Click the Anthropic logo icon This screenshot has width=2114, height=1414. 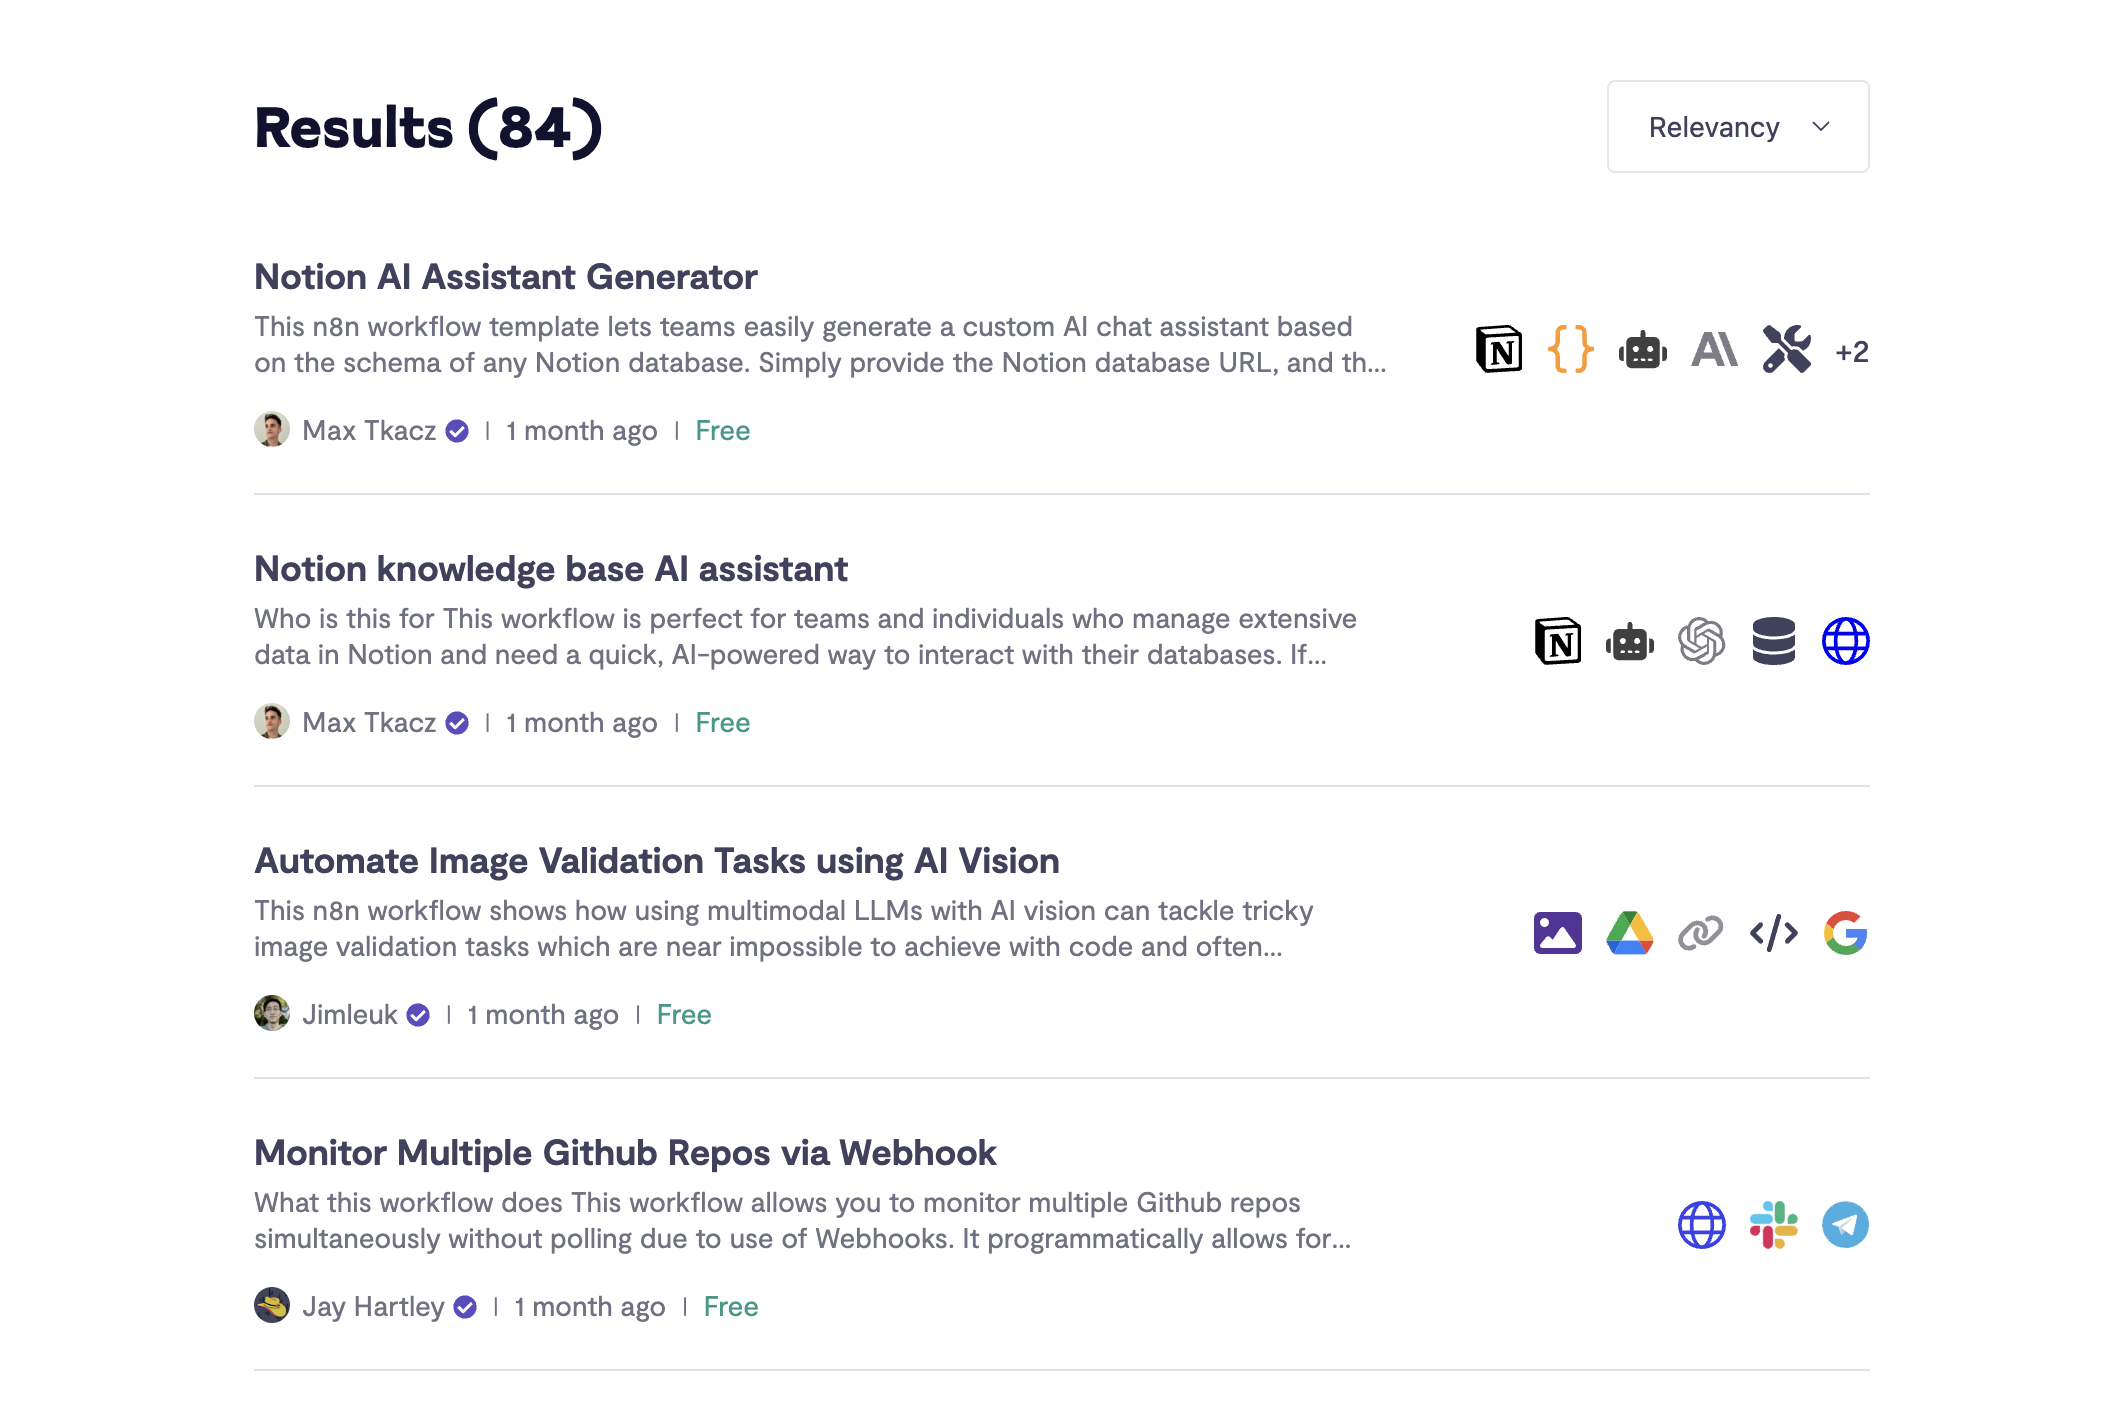point(1714,350)
